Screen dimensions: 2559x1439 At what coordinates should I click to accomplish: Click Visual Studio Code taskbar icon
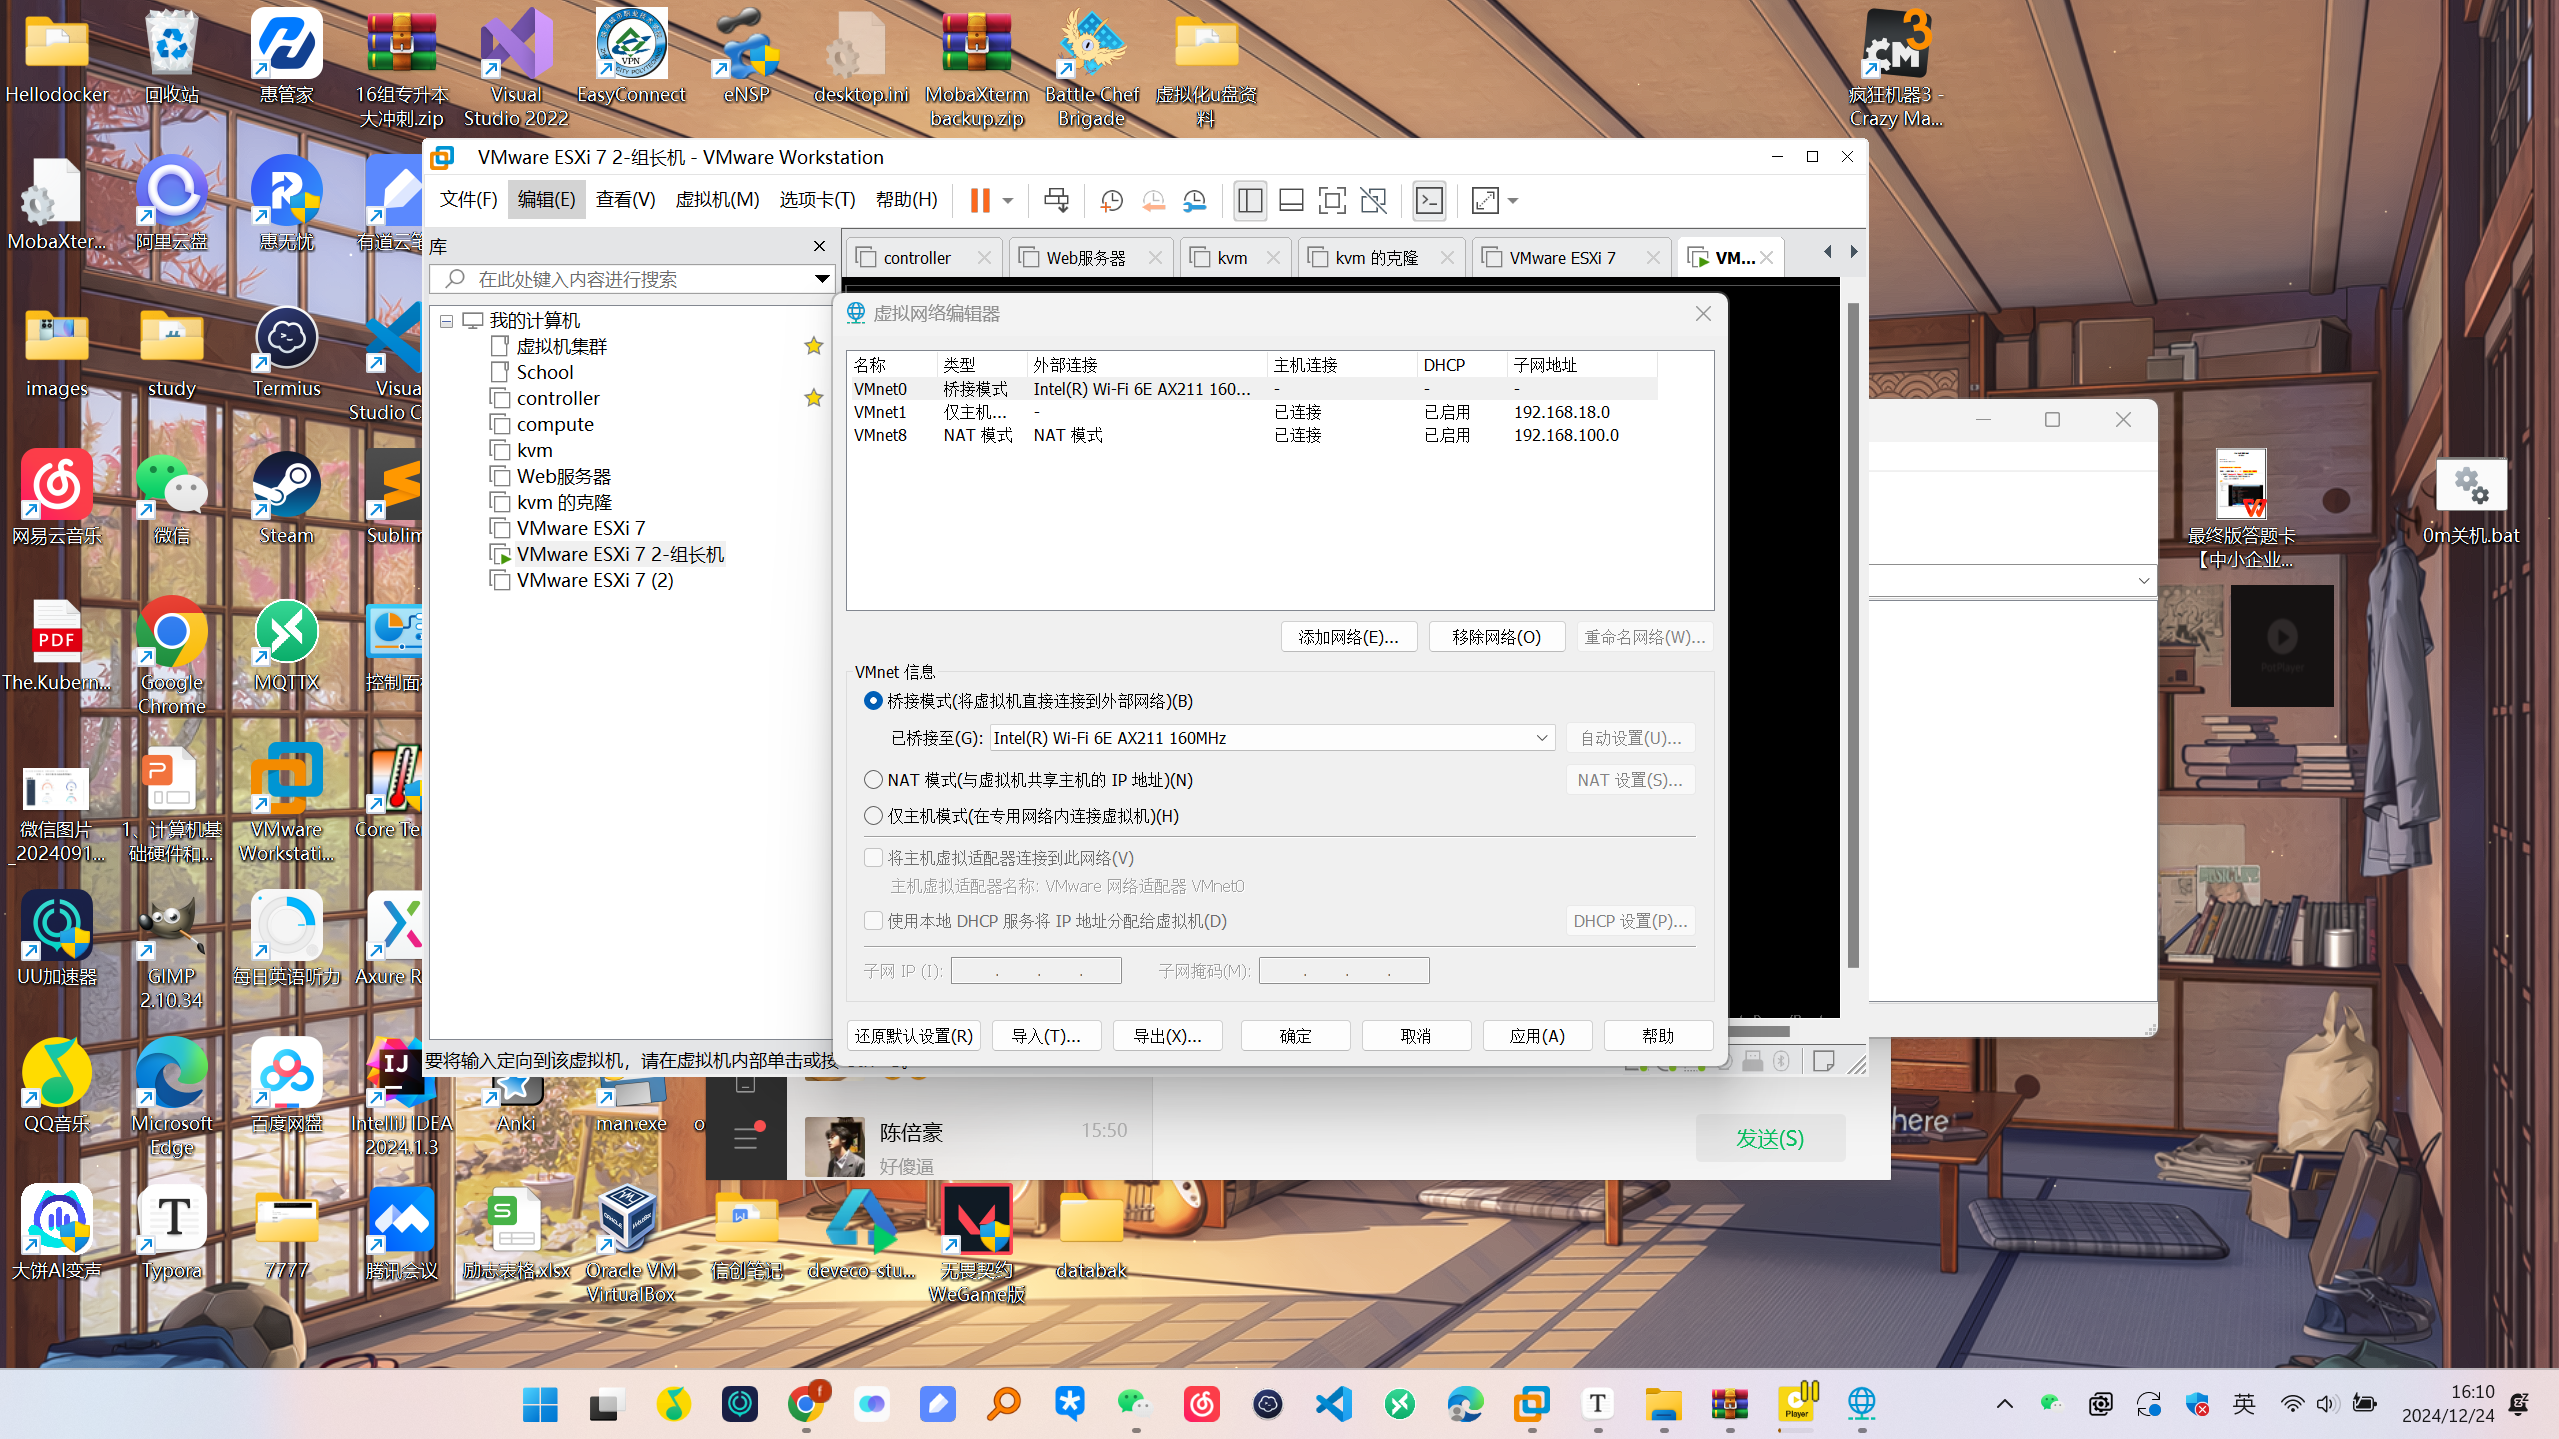pyautogui.click(x=1334, y=1404)
